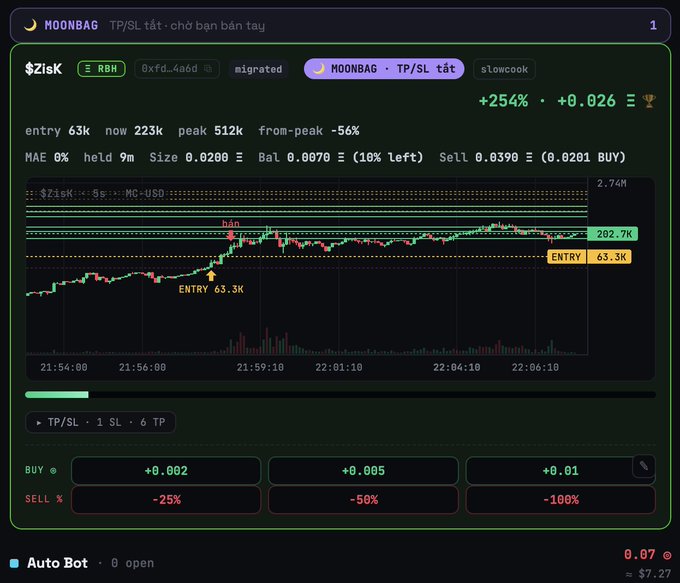Click the 'now 223k' stat

point(134,131)
